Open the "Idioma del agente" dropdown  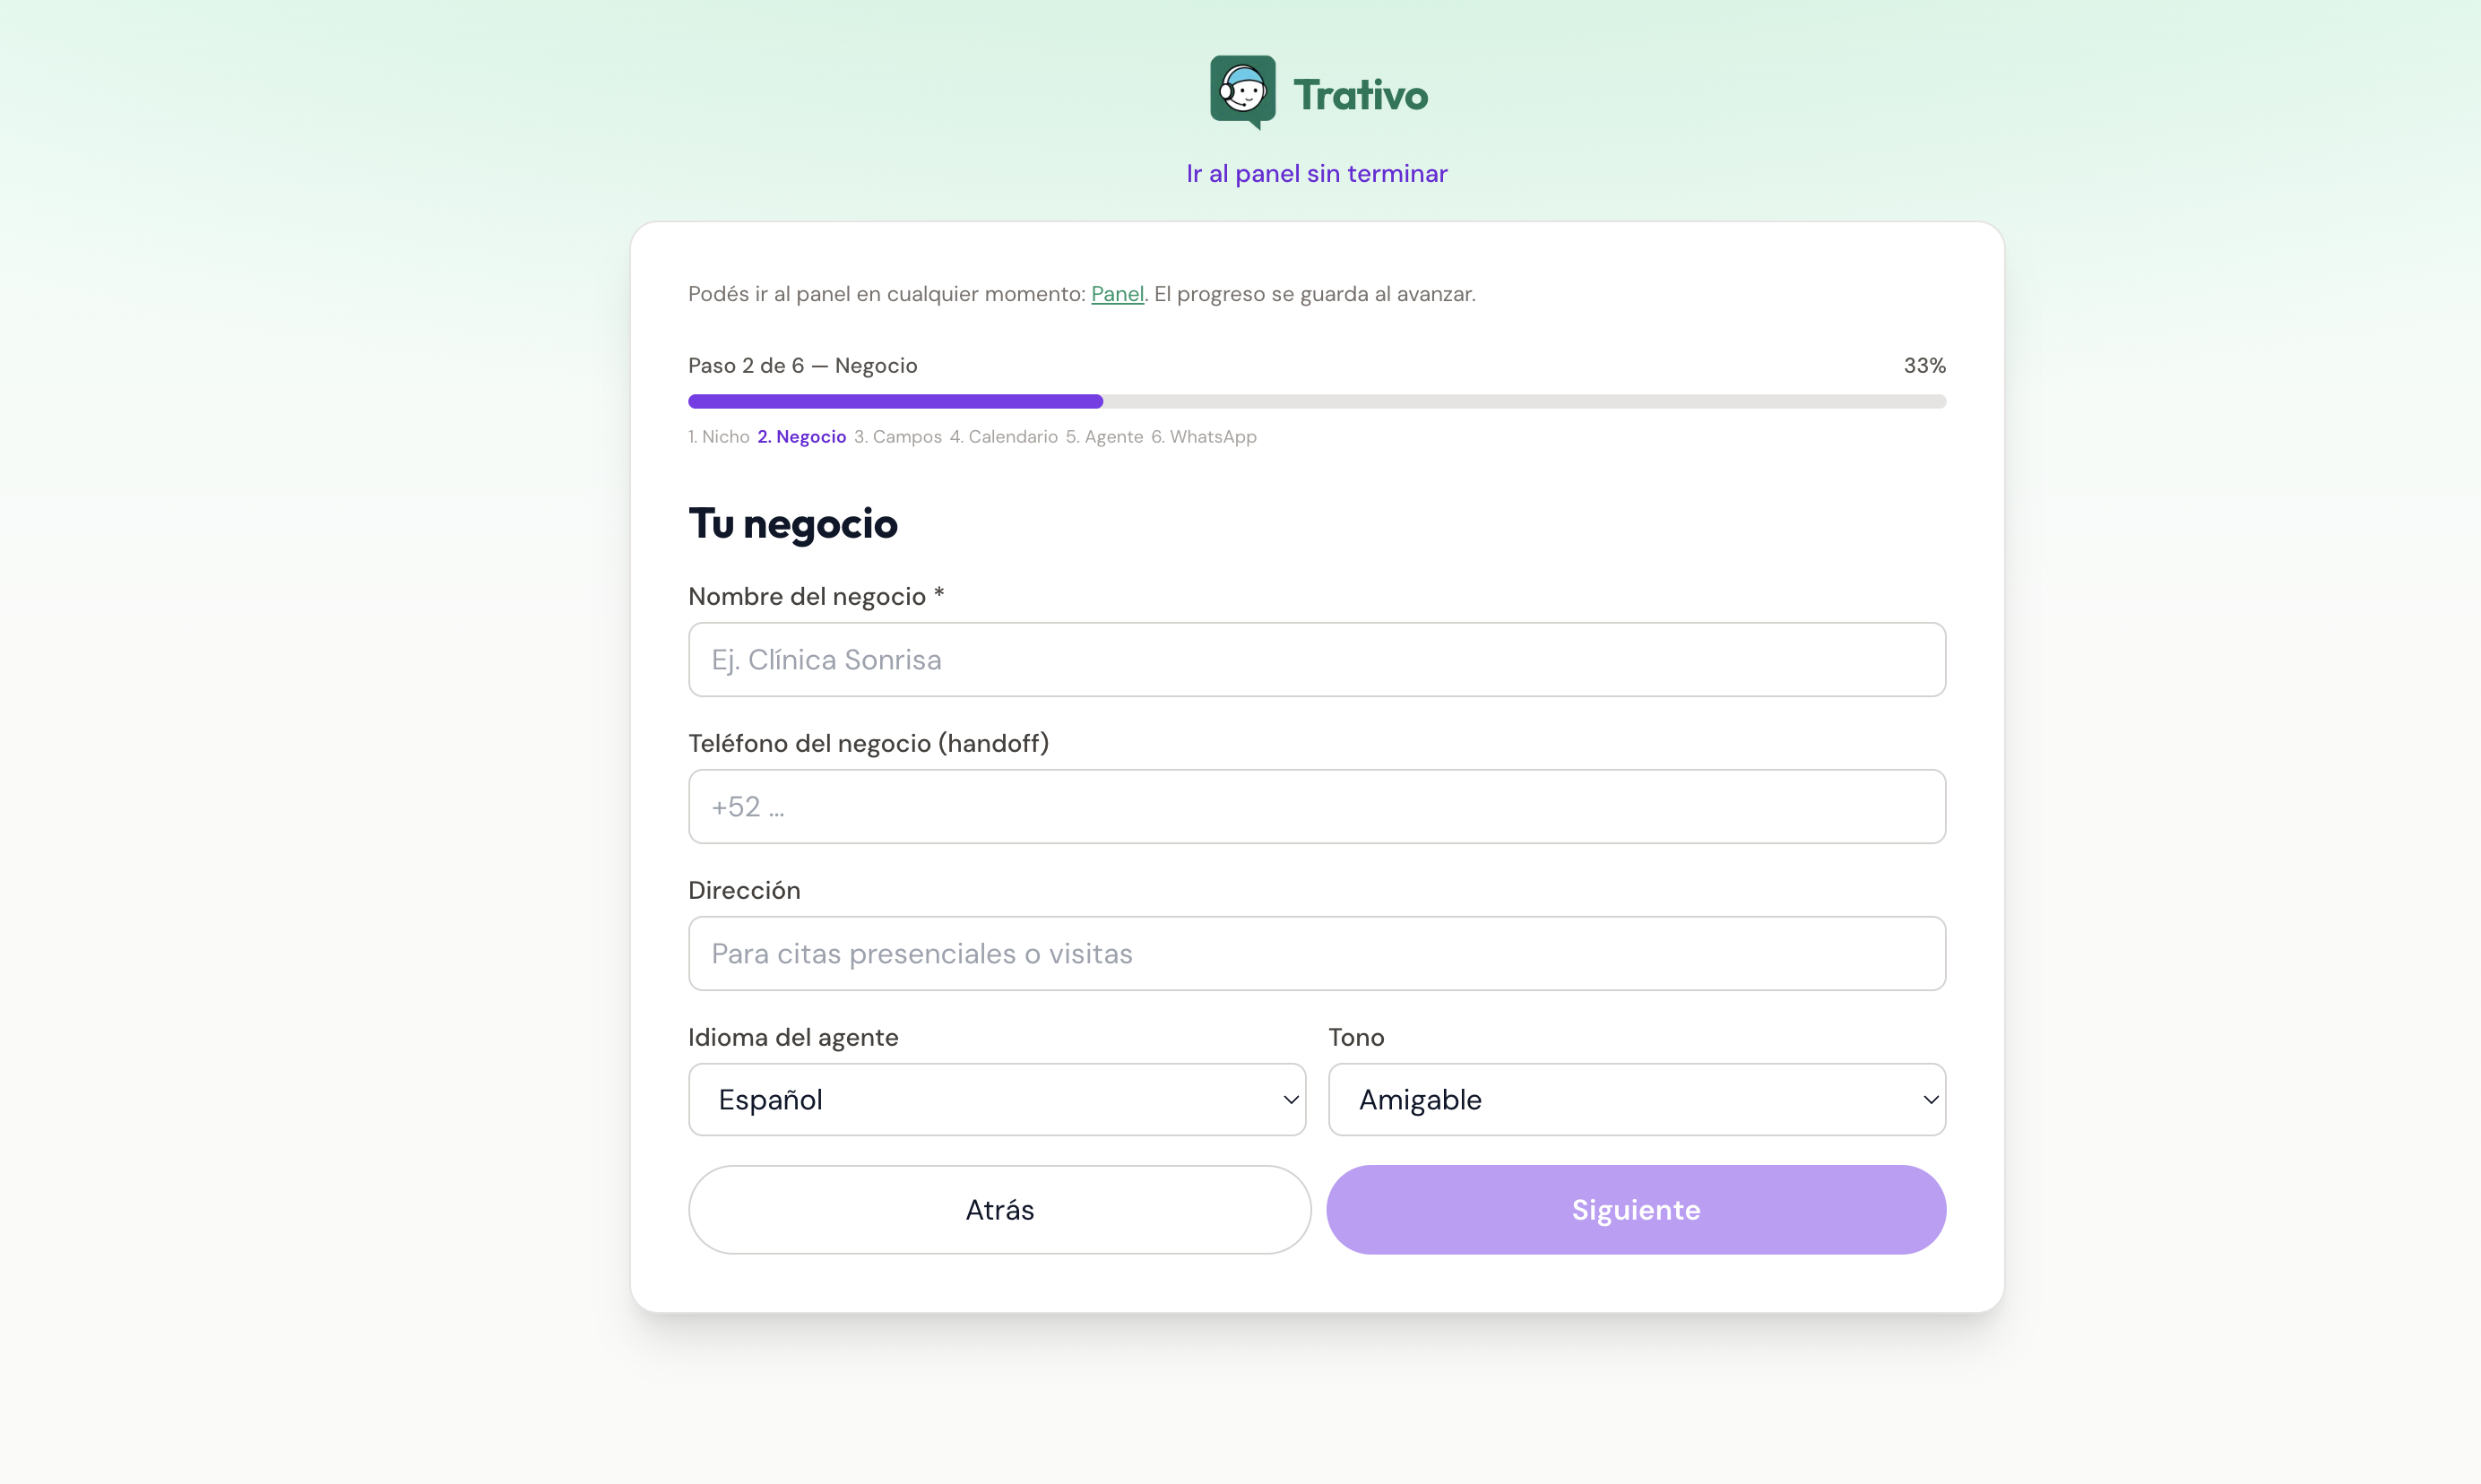996,1099
